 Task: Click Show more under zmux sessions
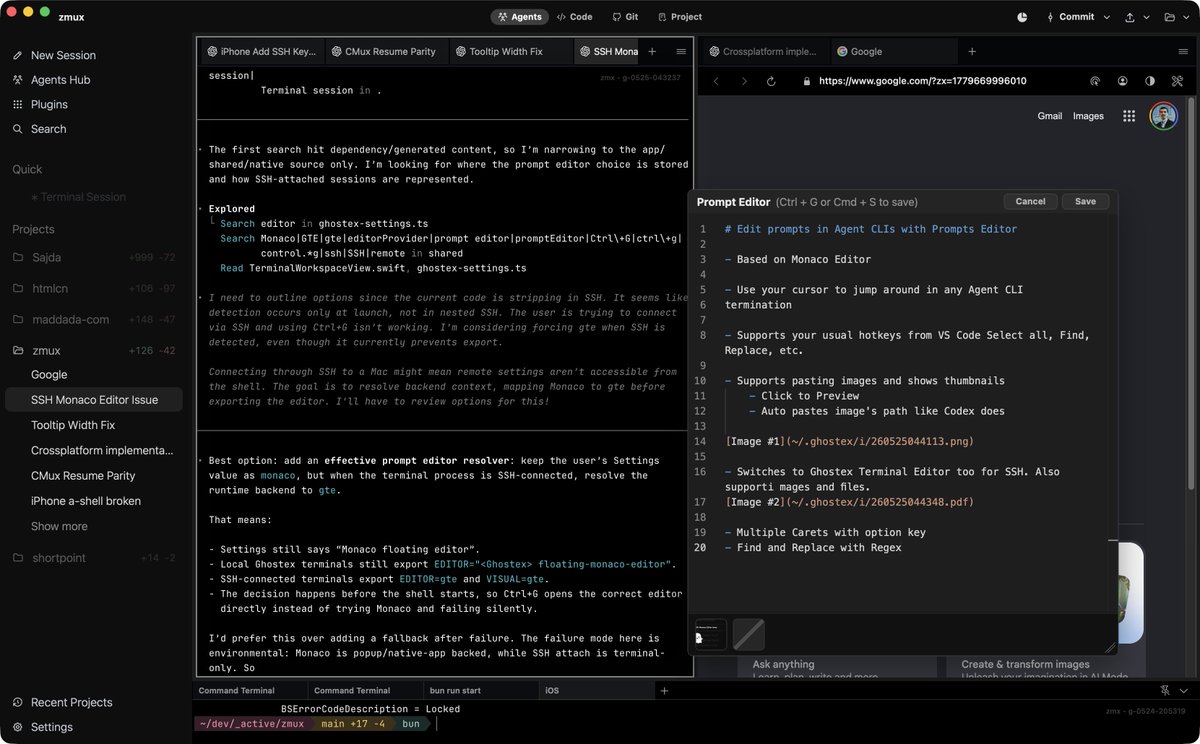coord(59,526)
